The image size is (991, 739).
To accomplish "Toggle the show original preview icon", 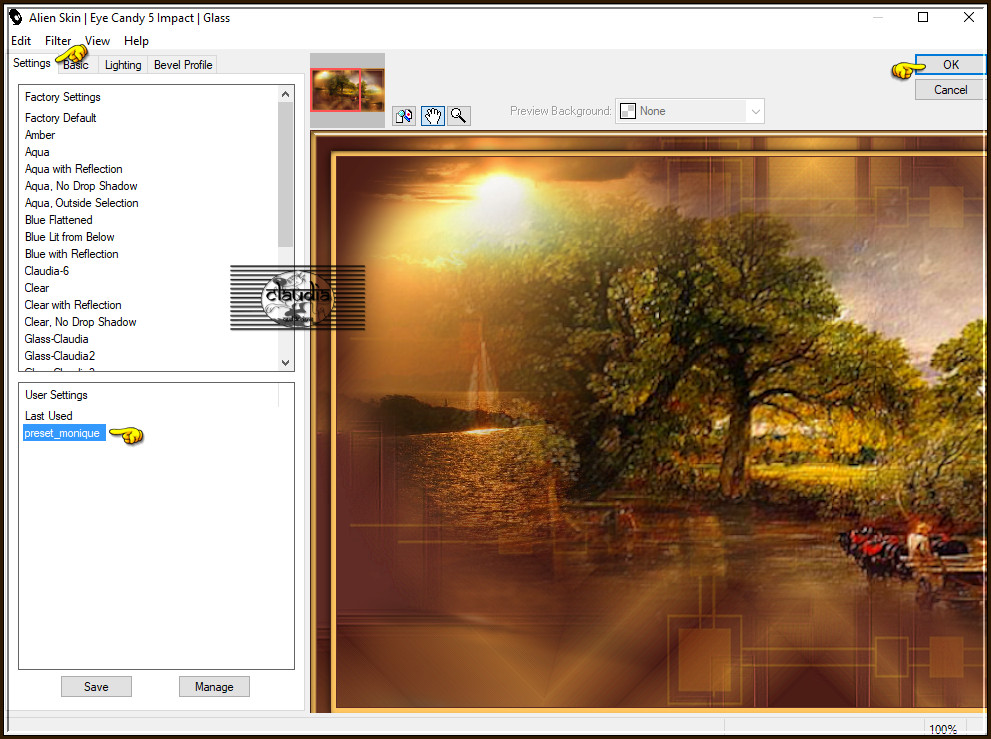I will (404, 116).
